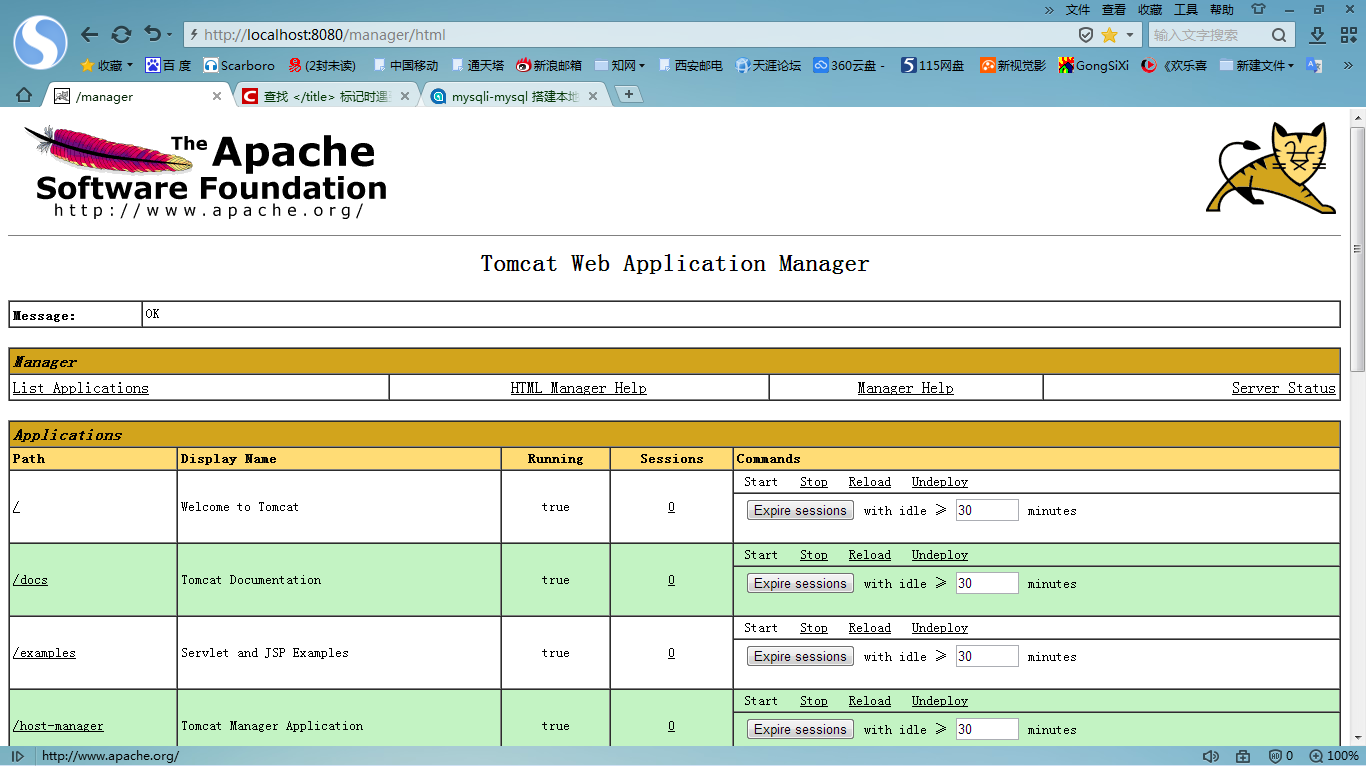Open address bar history dropdown arrow
Screen dimensions: 1366x766
point(1130,35)
